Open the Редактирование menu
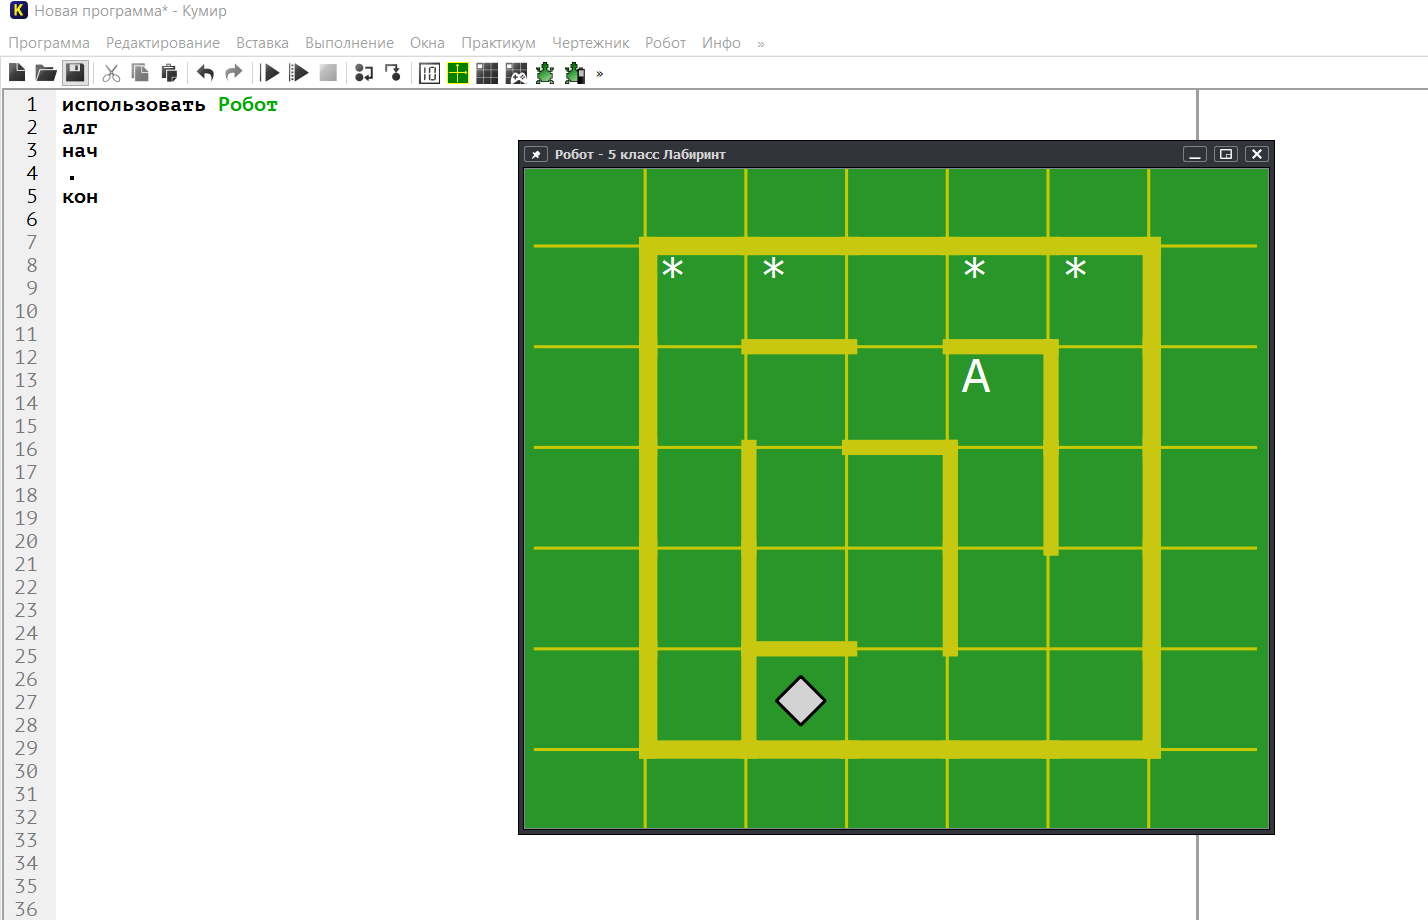Screen dimensions: 1428x920 pyautogui.click(x=163, y=43)
